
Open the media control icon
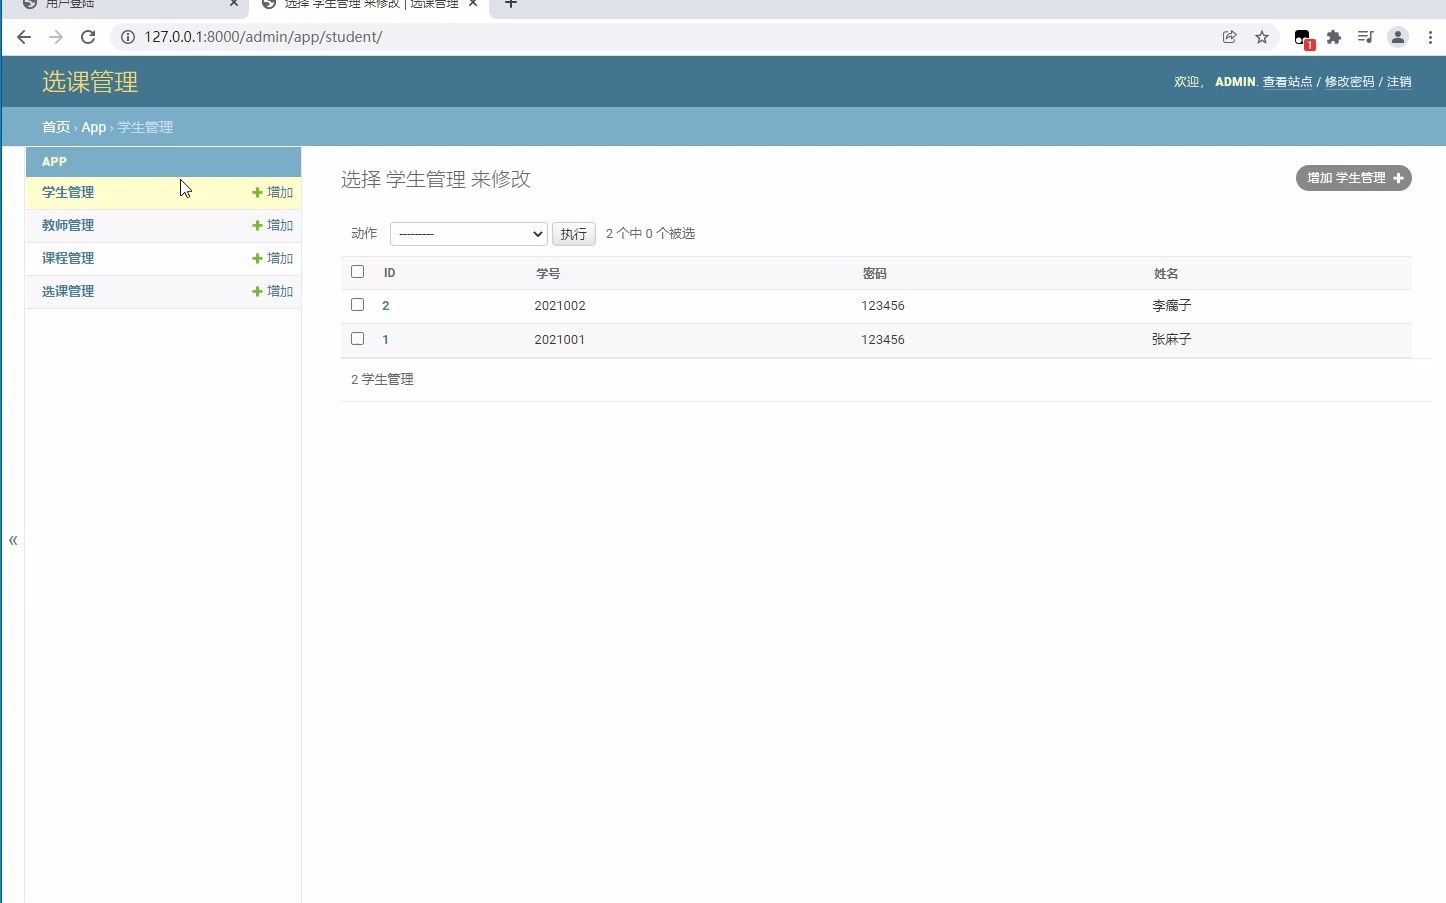[1366, 37]
